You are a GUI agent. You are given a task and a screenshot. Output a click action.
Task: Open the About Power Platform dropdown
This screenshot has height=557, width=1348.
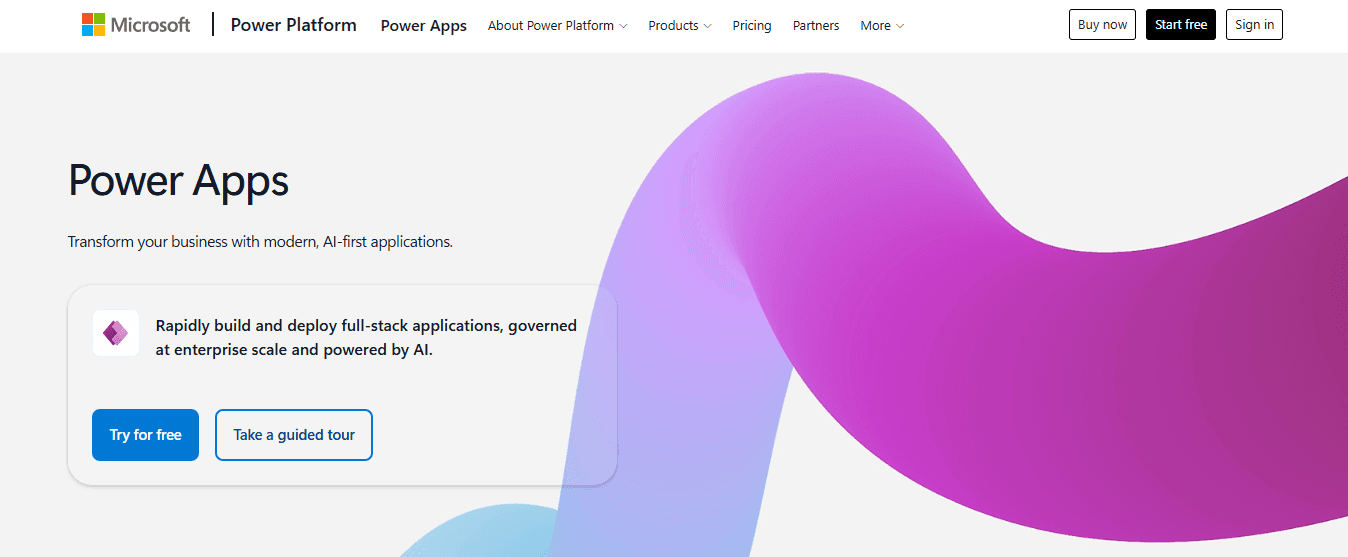558,25
